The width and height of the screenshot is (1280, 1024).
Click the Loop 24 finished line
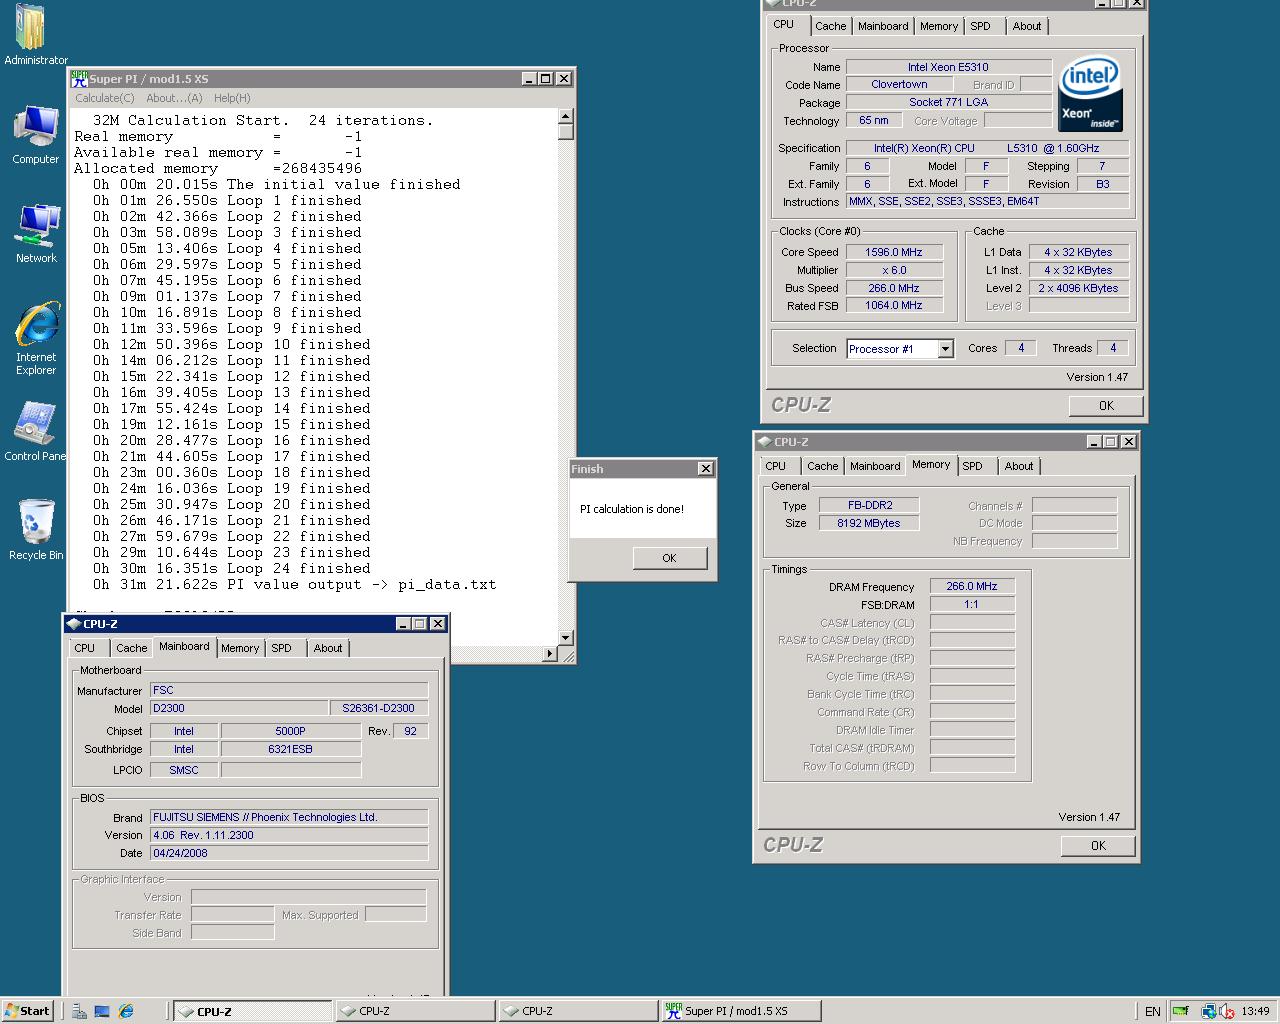click(232, 568)
